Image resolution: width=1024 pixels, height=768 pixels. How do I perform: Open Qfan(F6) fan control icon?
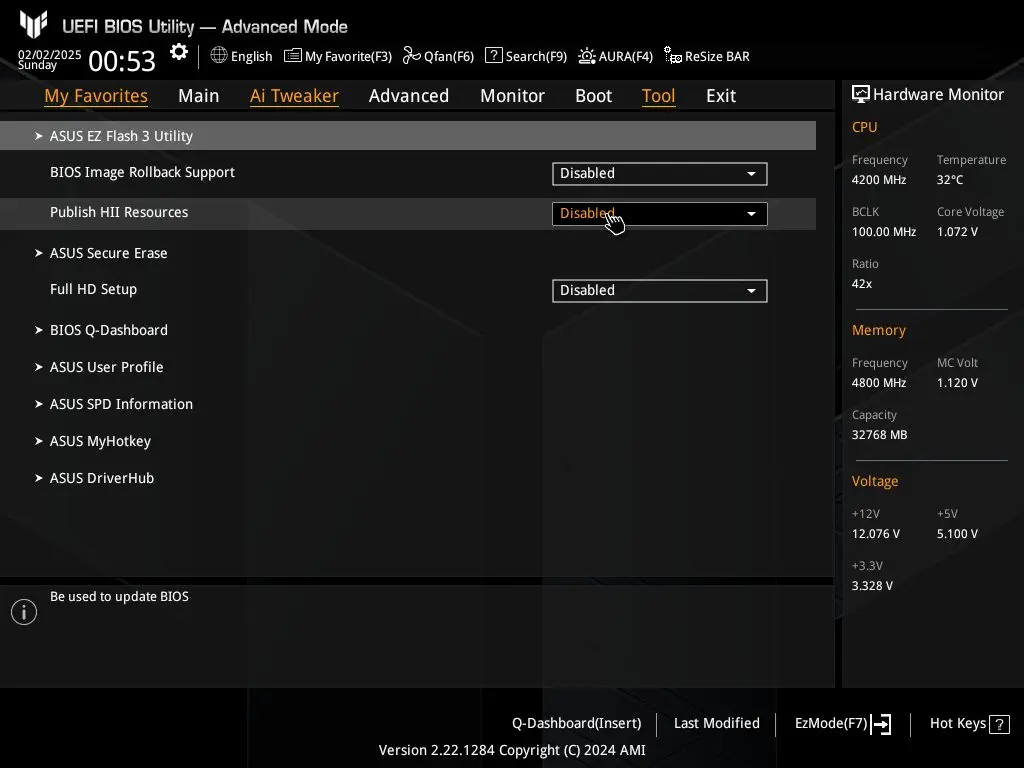(x=411, y=56)
